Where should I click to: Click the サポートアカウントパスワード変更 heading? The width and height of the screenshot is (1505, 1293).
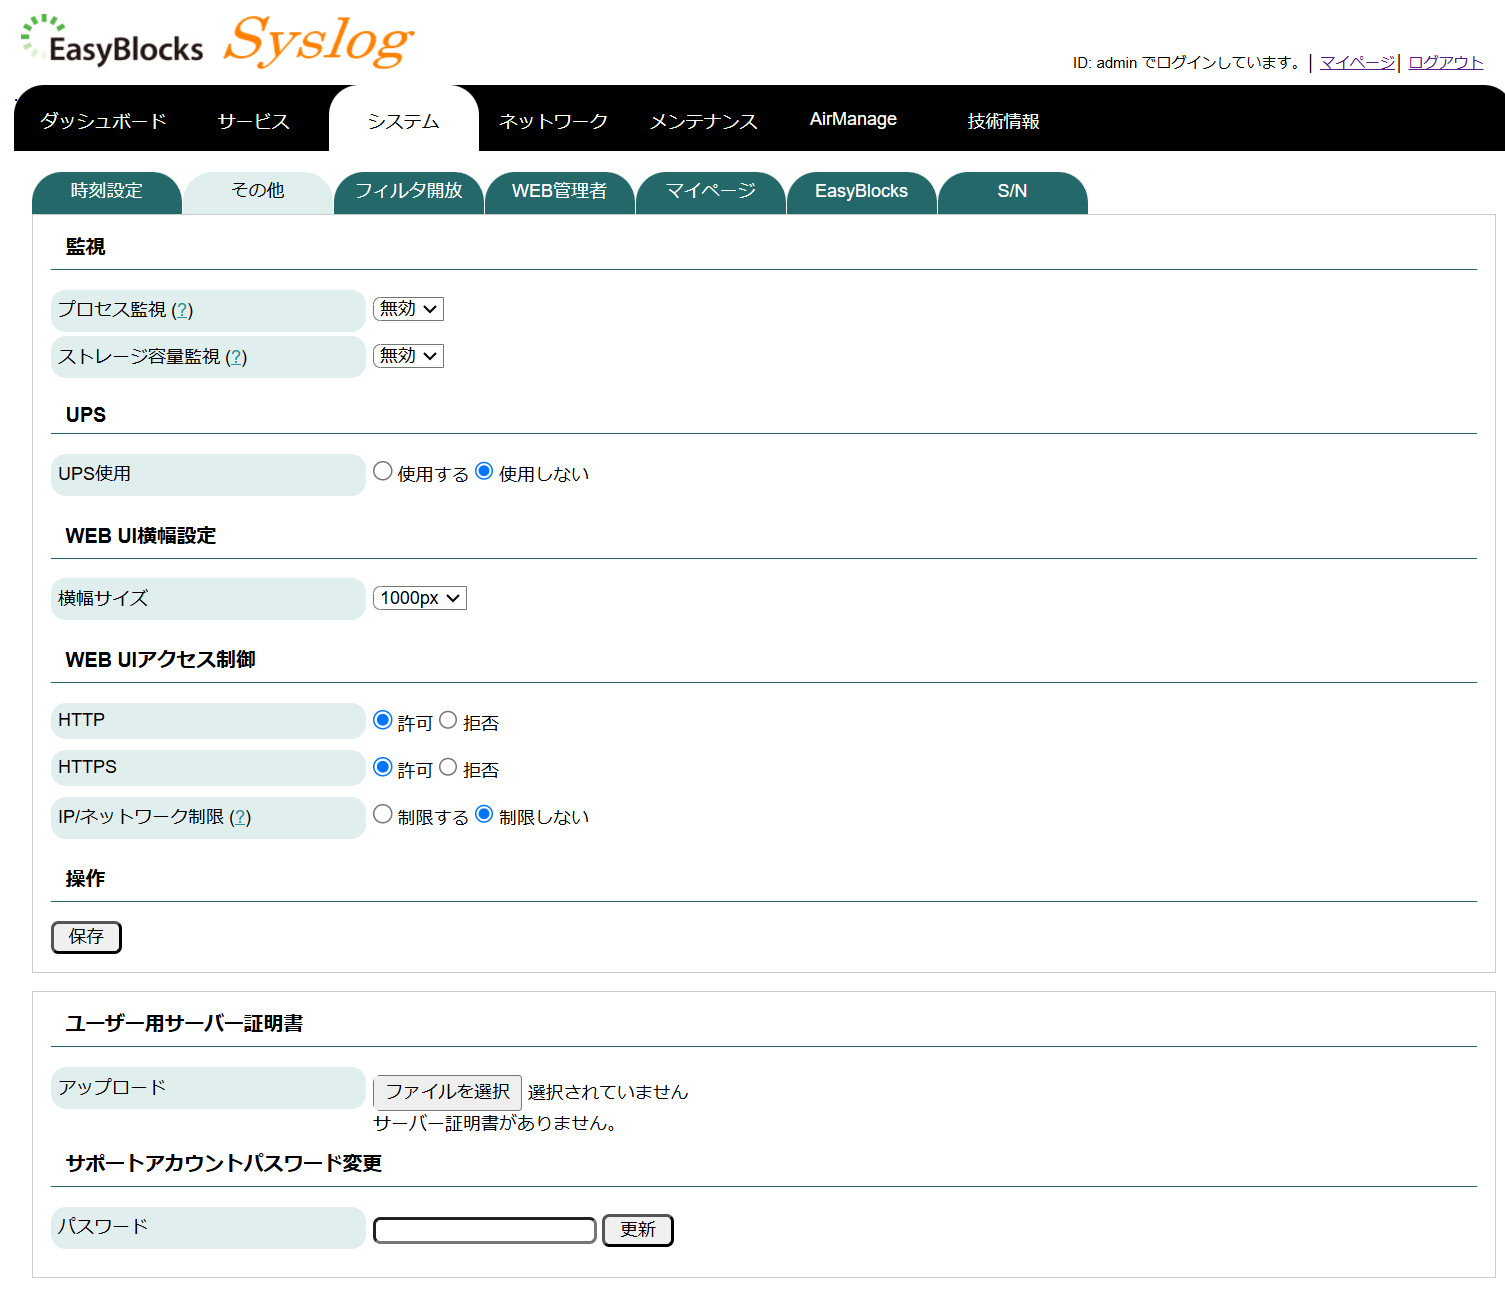(224, 1164)
